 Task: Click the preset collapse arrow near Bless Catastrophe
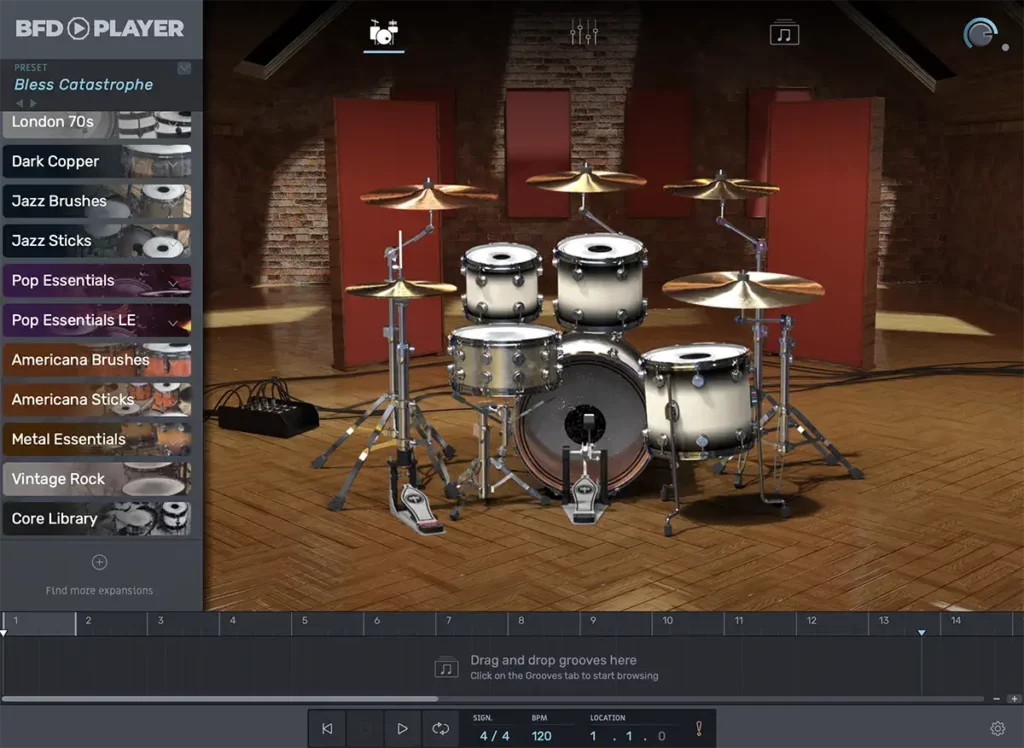pyautogui.click(x=182, y=67)
